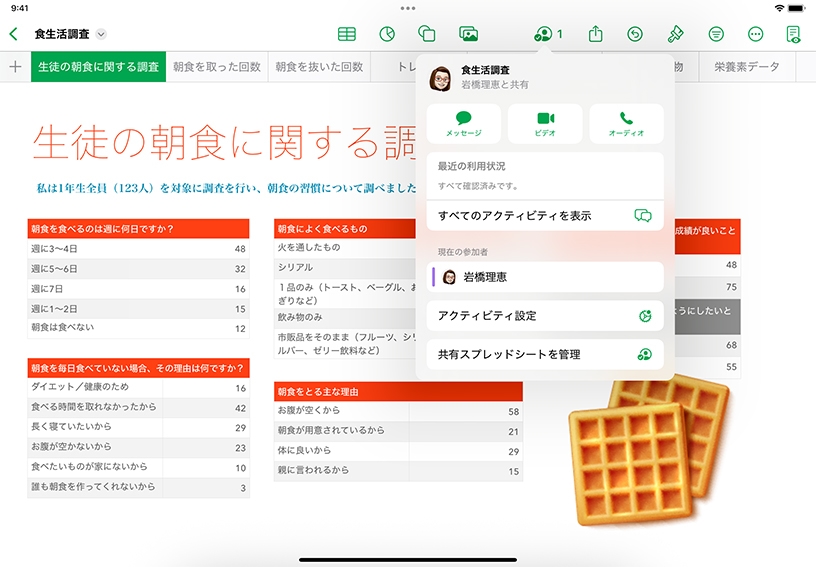
Task: Go back using the green chevron
Action: tap(13, 34)
